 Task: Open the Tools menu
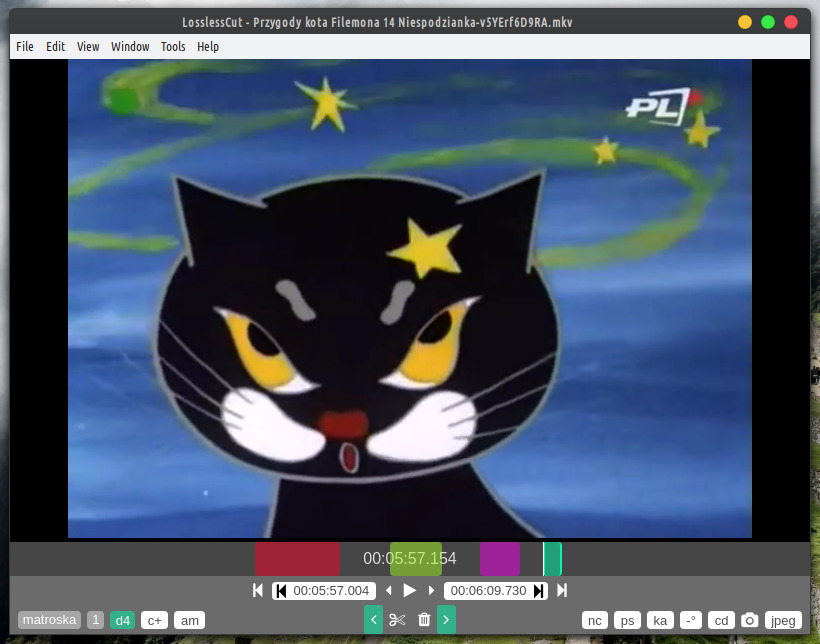(x=173, y=47)
